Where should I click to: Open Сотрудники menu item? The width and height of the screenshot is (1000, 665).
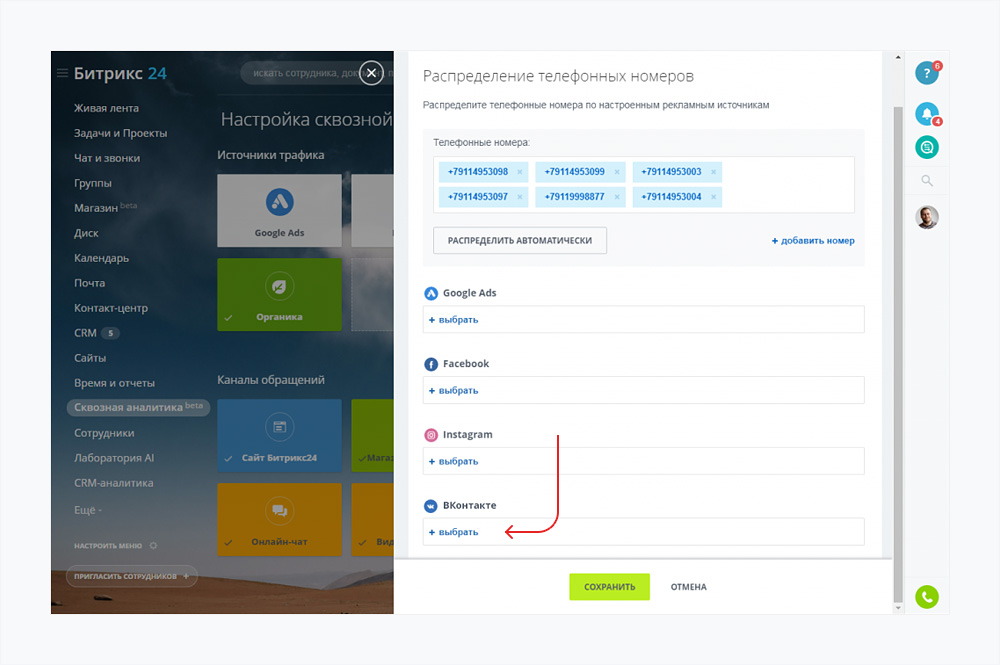coord(104,433)
